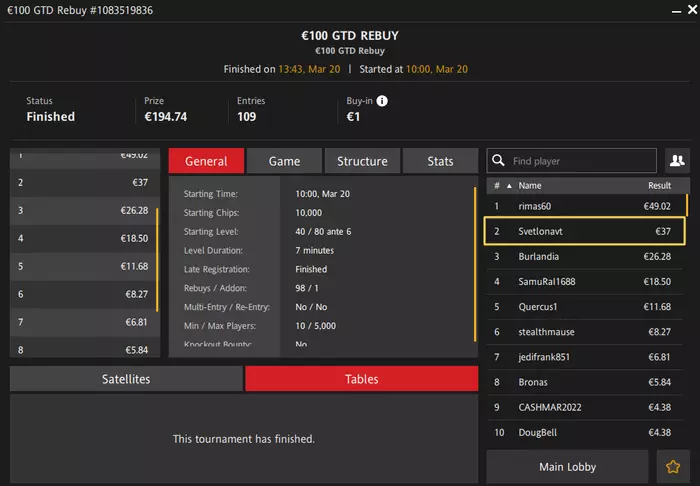Click the 'This tournament has finished.' message

coord(244,439)
